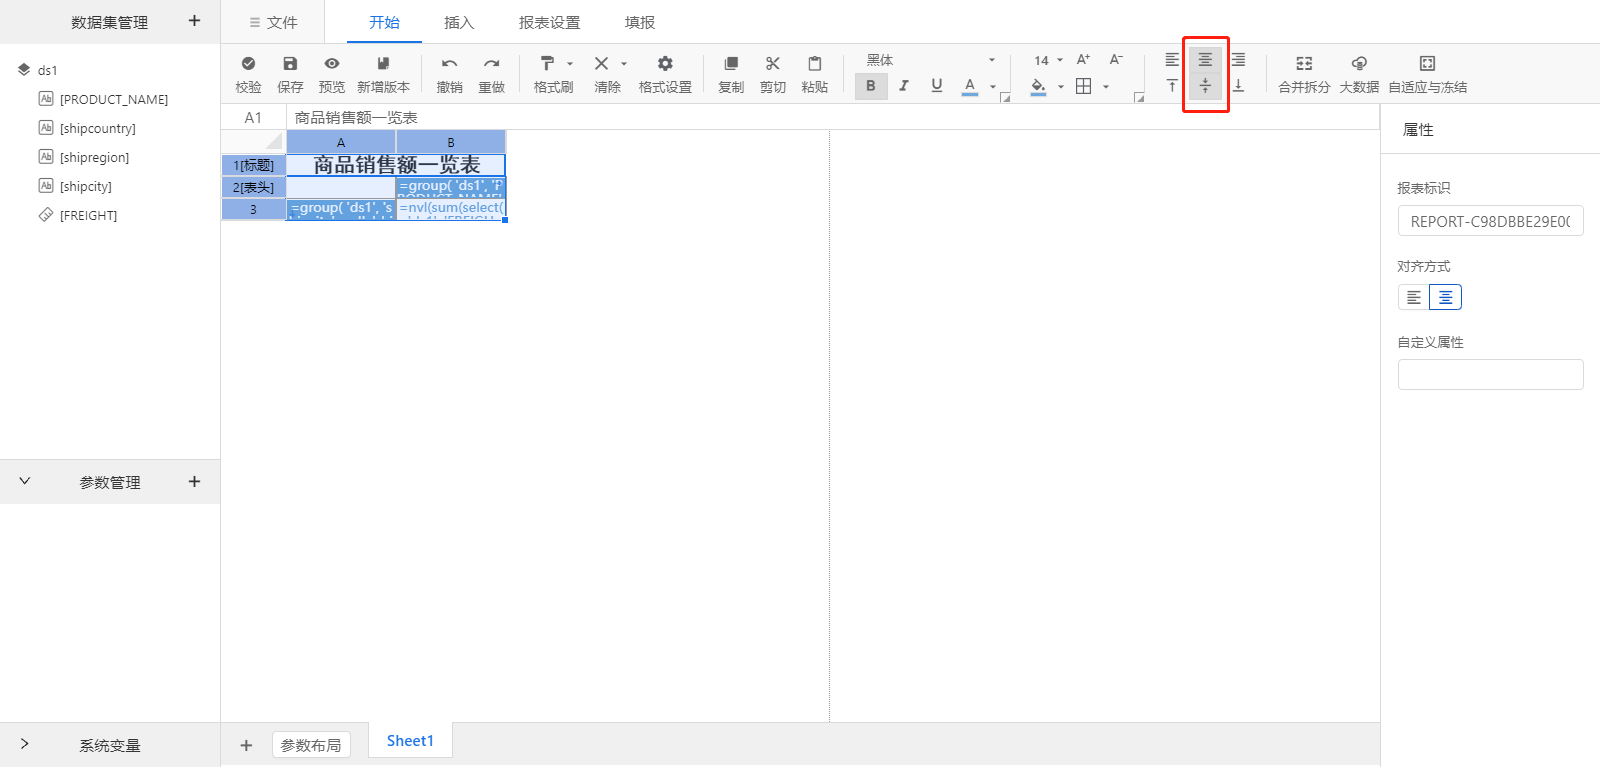Open the font size 14 dropdown

point(1048,60)
